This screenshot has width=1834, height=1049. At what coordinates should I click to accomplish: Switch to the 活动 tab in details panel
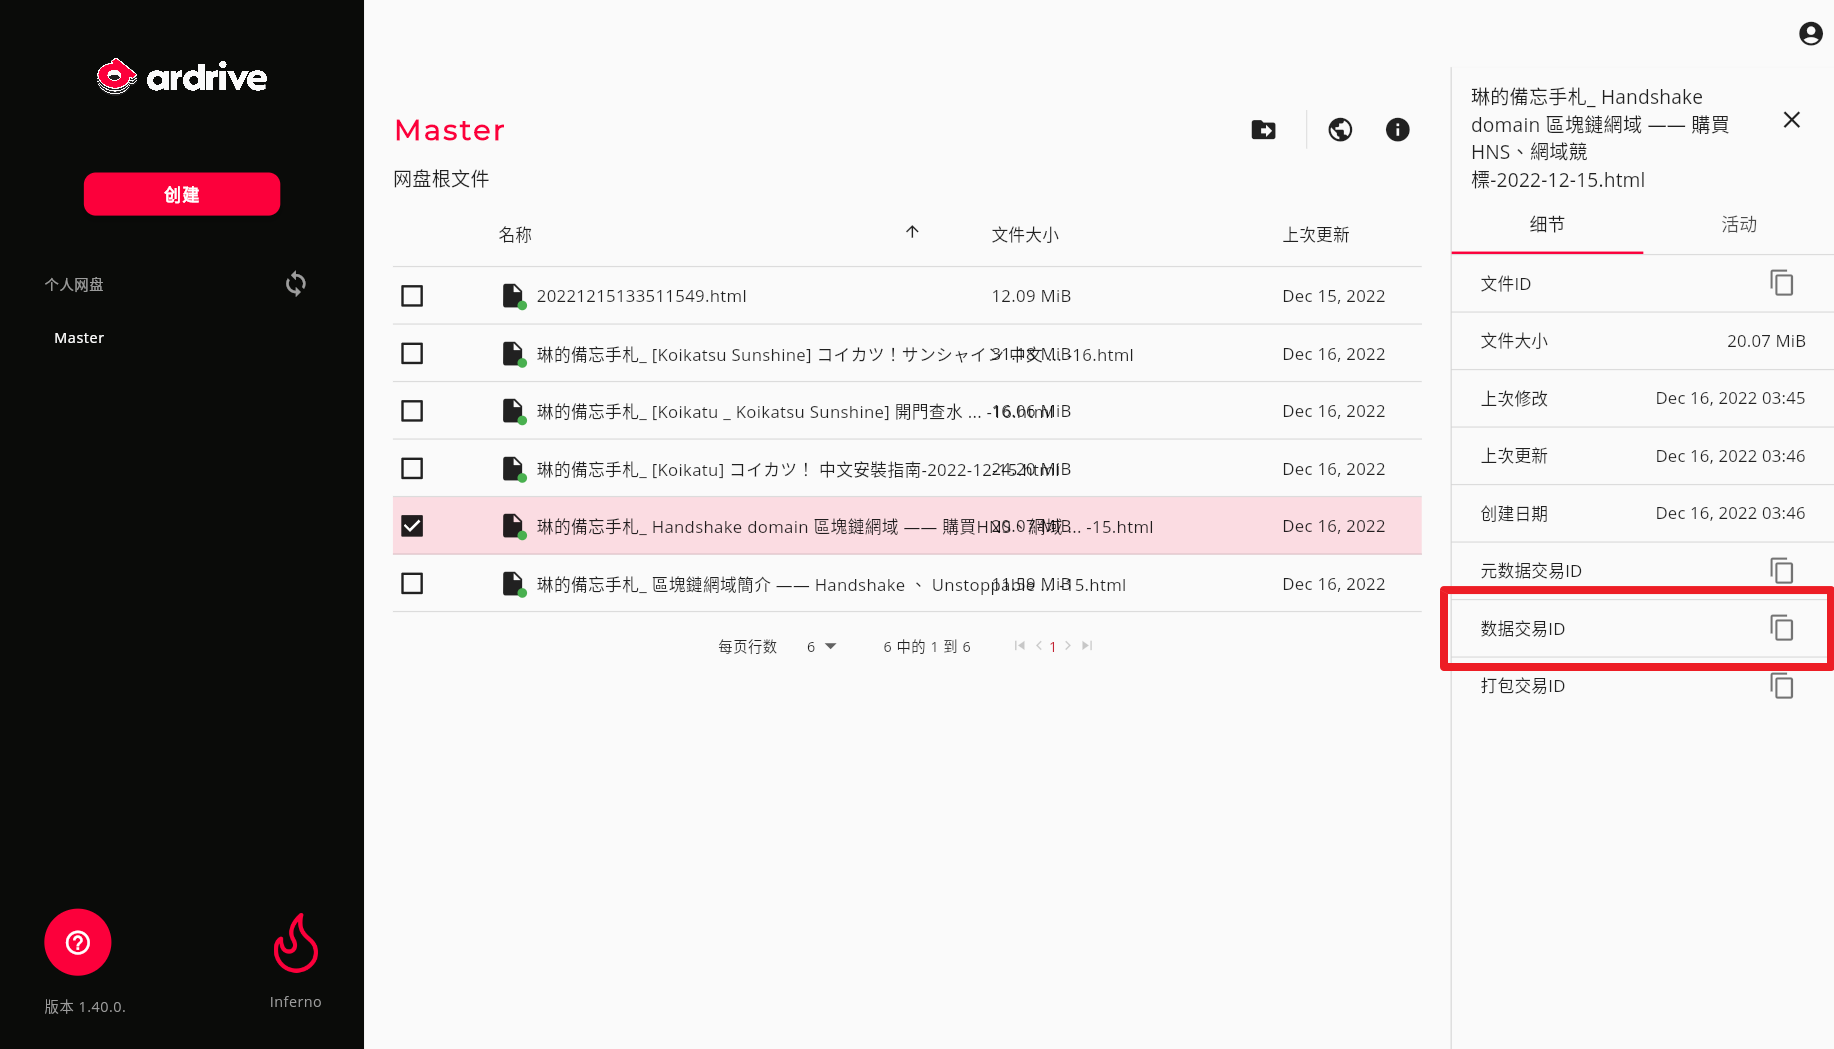click(1739, 225)
